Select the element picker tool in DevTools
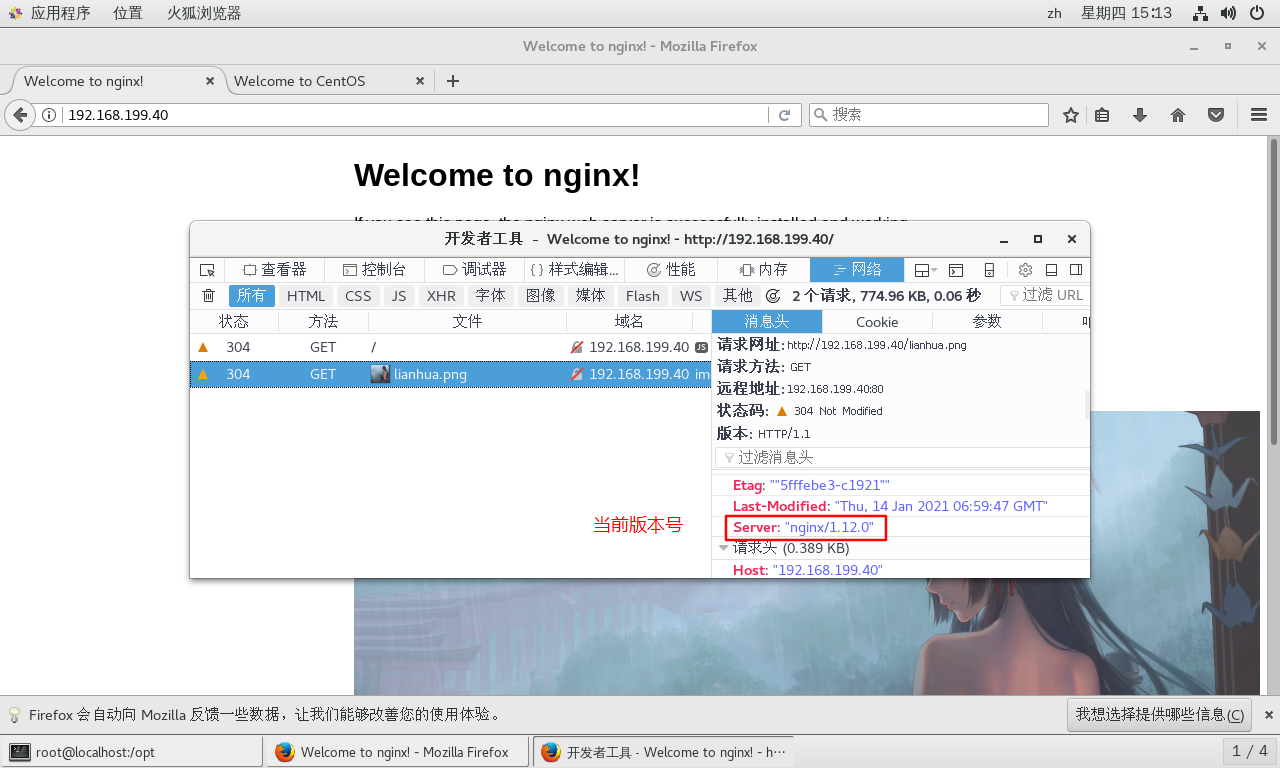Viewport: 1280px width, 768px height. (x=206, y=269)
